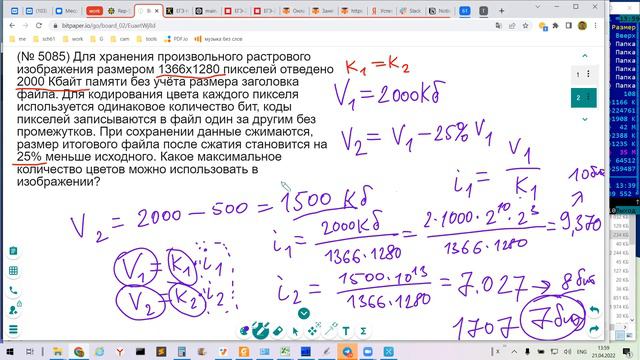Image resolution: width=640 pixels, height=360 pixels.
Task: Switch the ENG input language
Action: coord(582,351)
